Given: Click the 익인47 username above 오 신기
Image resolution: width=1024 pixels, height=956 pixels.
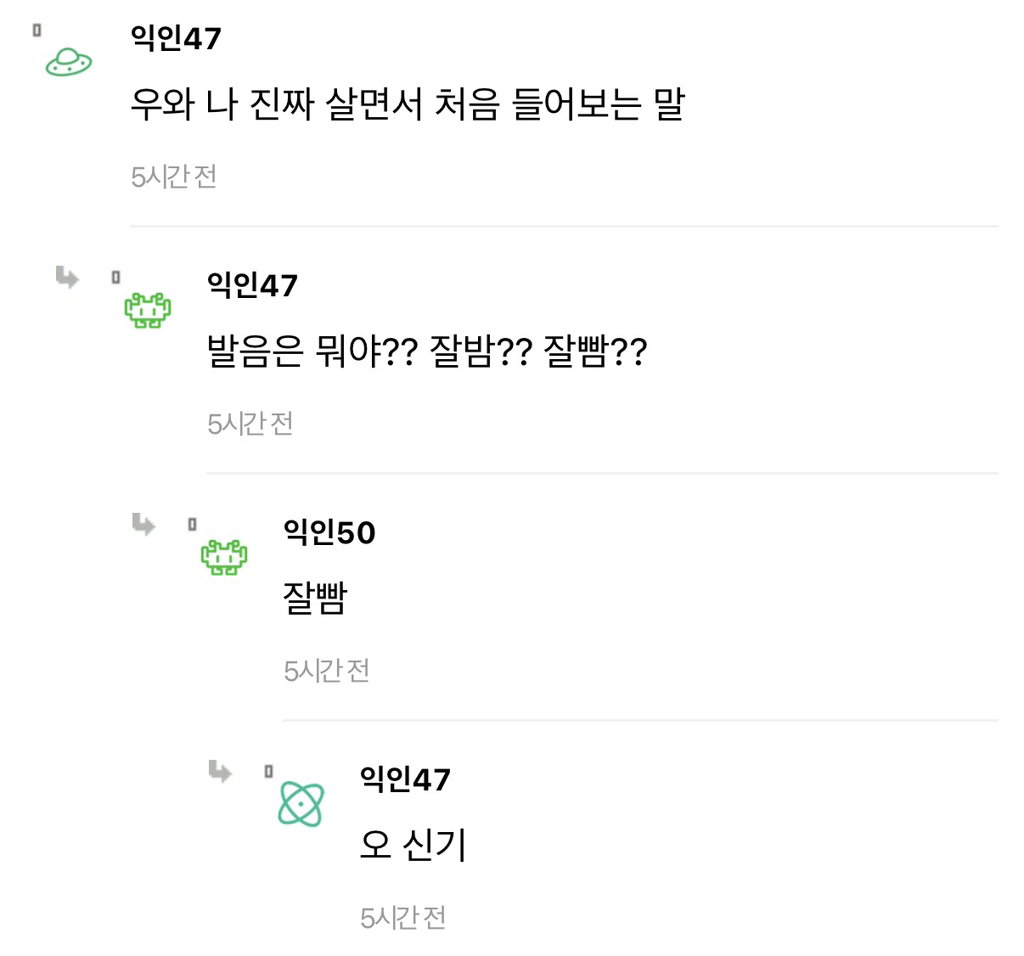Looking at the screenshot, I should [406, 779].
